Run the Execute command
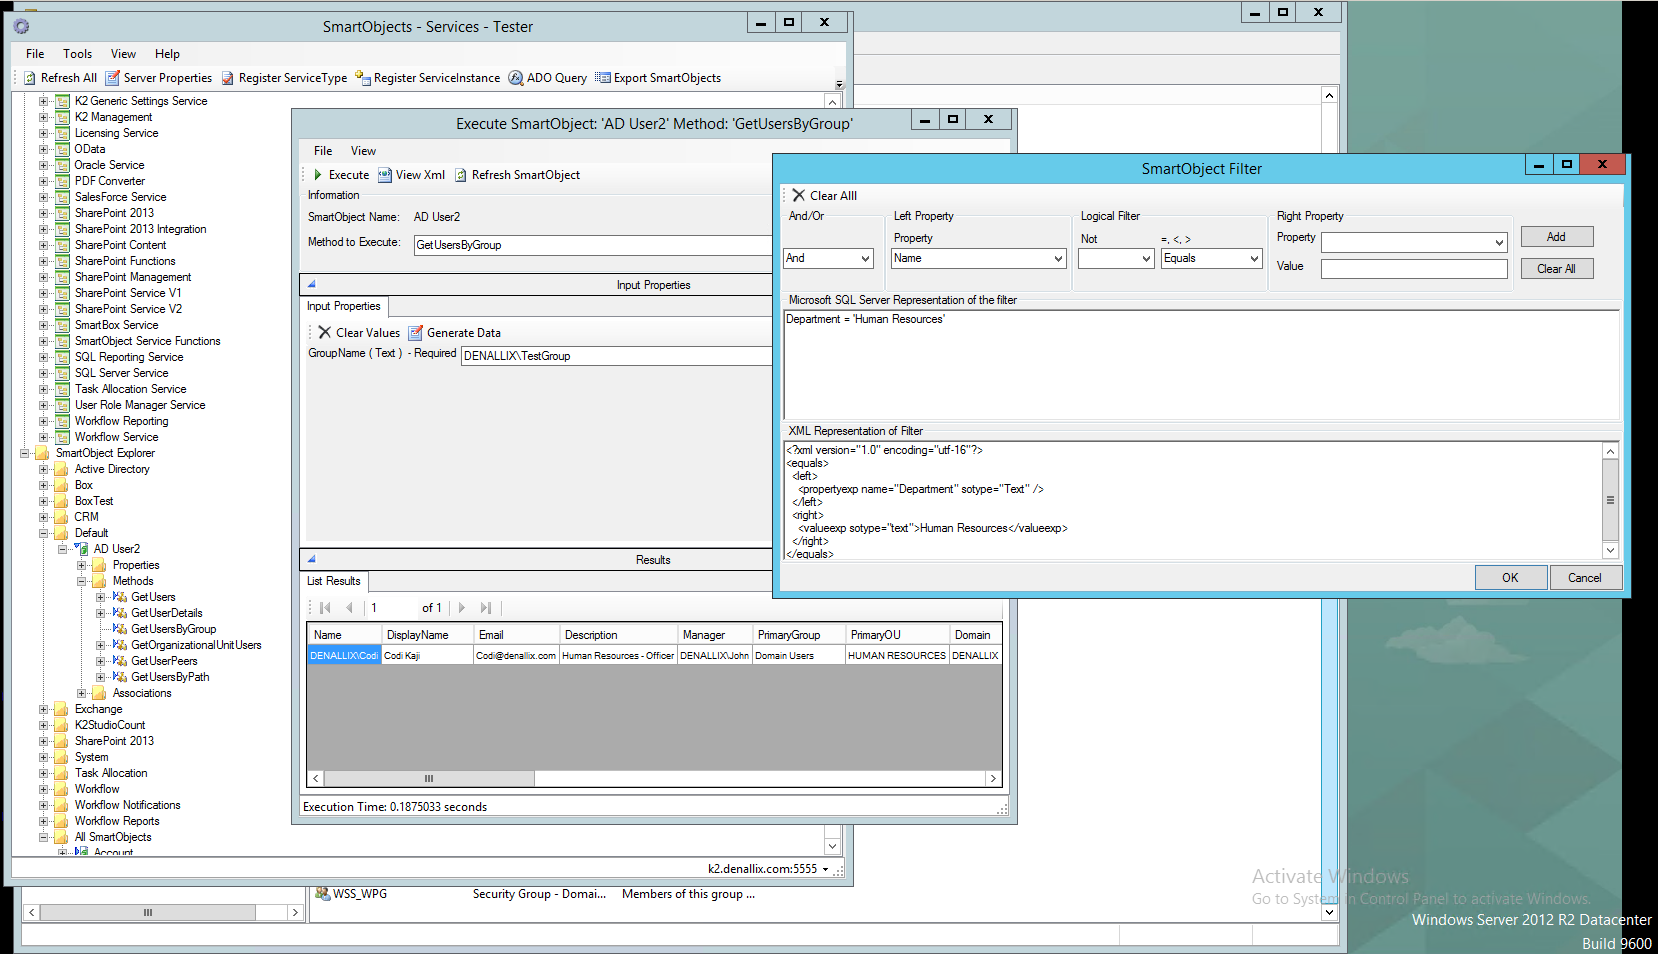Screen dimensions: 1658x954 [340, 175]
